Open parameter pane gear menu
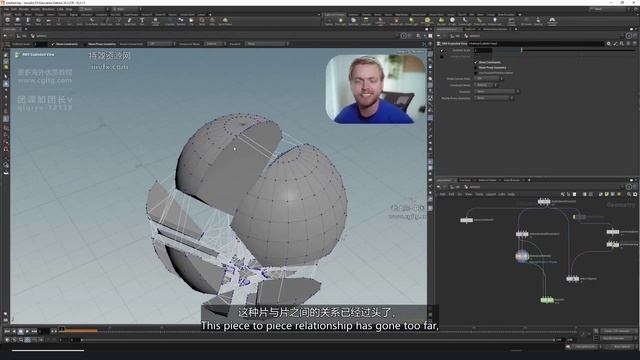Screen dimensions: 640x360 point(608,43)
